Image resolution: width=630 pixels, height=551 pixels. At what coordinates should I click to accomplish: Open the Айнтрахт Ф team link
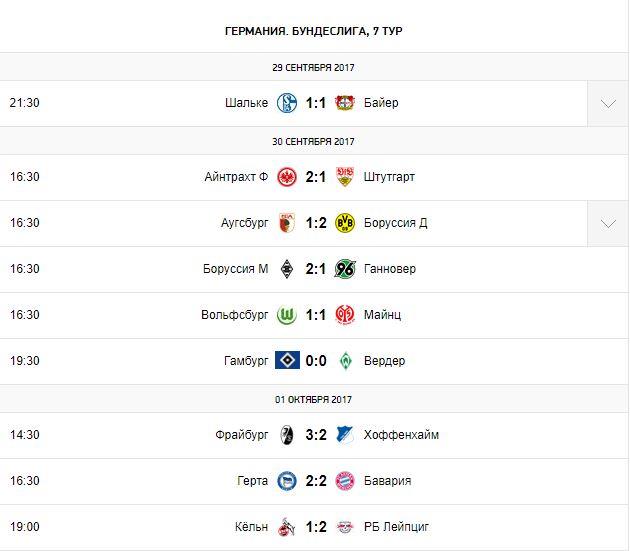pyautogui.click(x=236, y=177)
